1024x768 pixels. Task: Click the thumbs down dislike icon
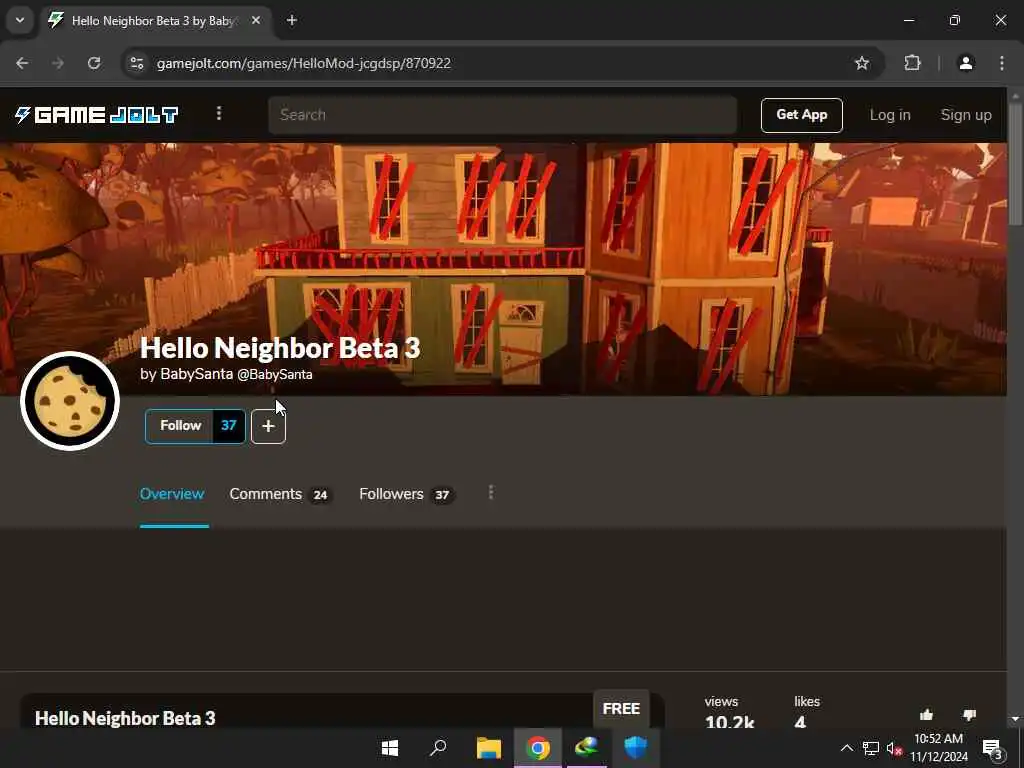969,715
